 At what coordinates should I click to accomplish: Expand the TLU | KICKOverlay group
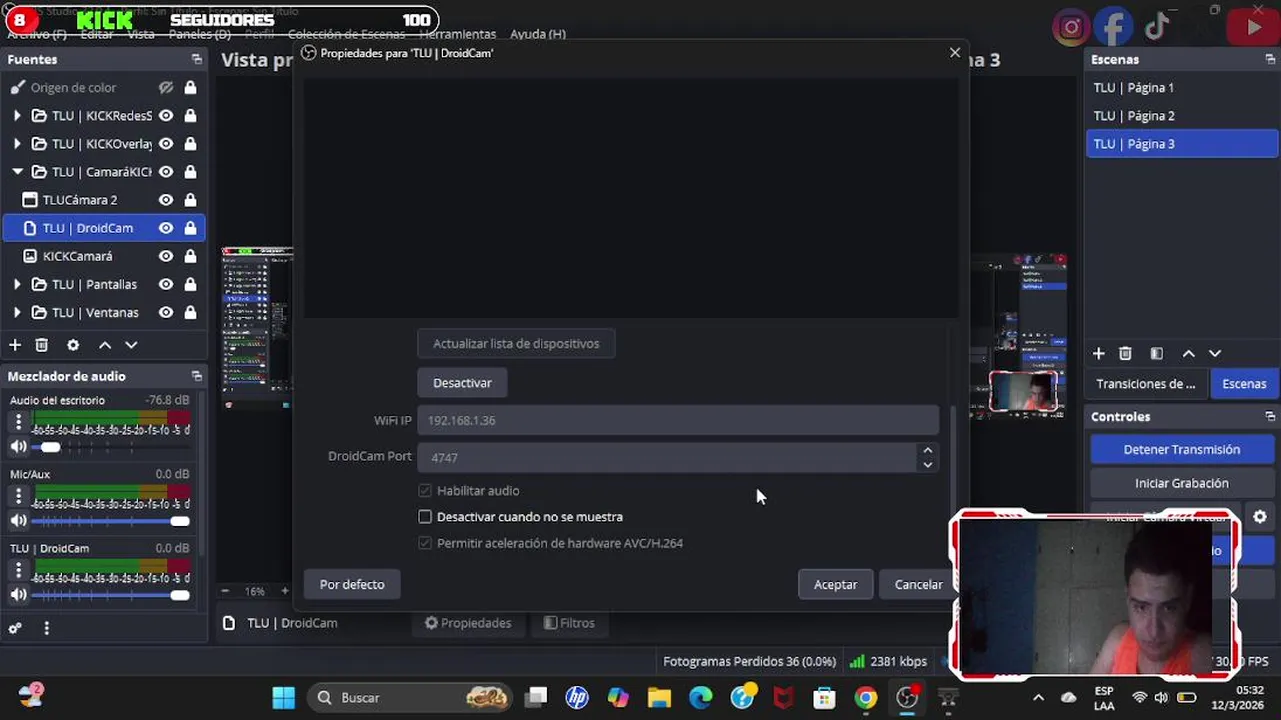tap(17, 144)
